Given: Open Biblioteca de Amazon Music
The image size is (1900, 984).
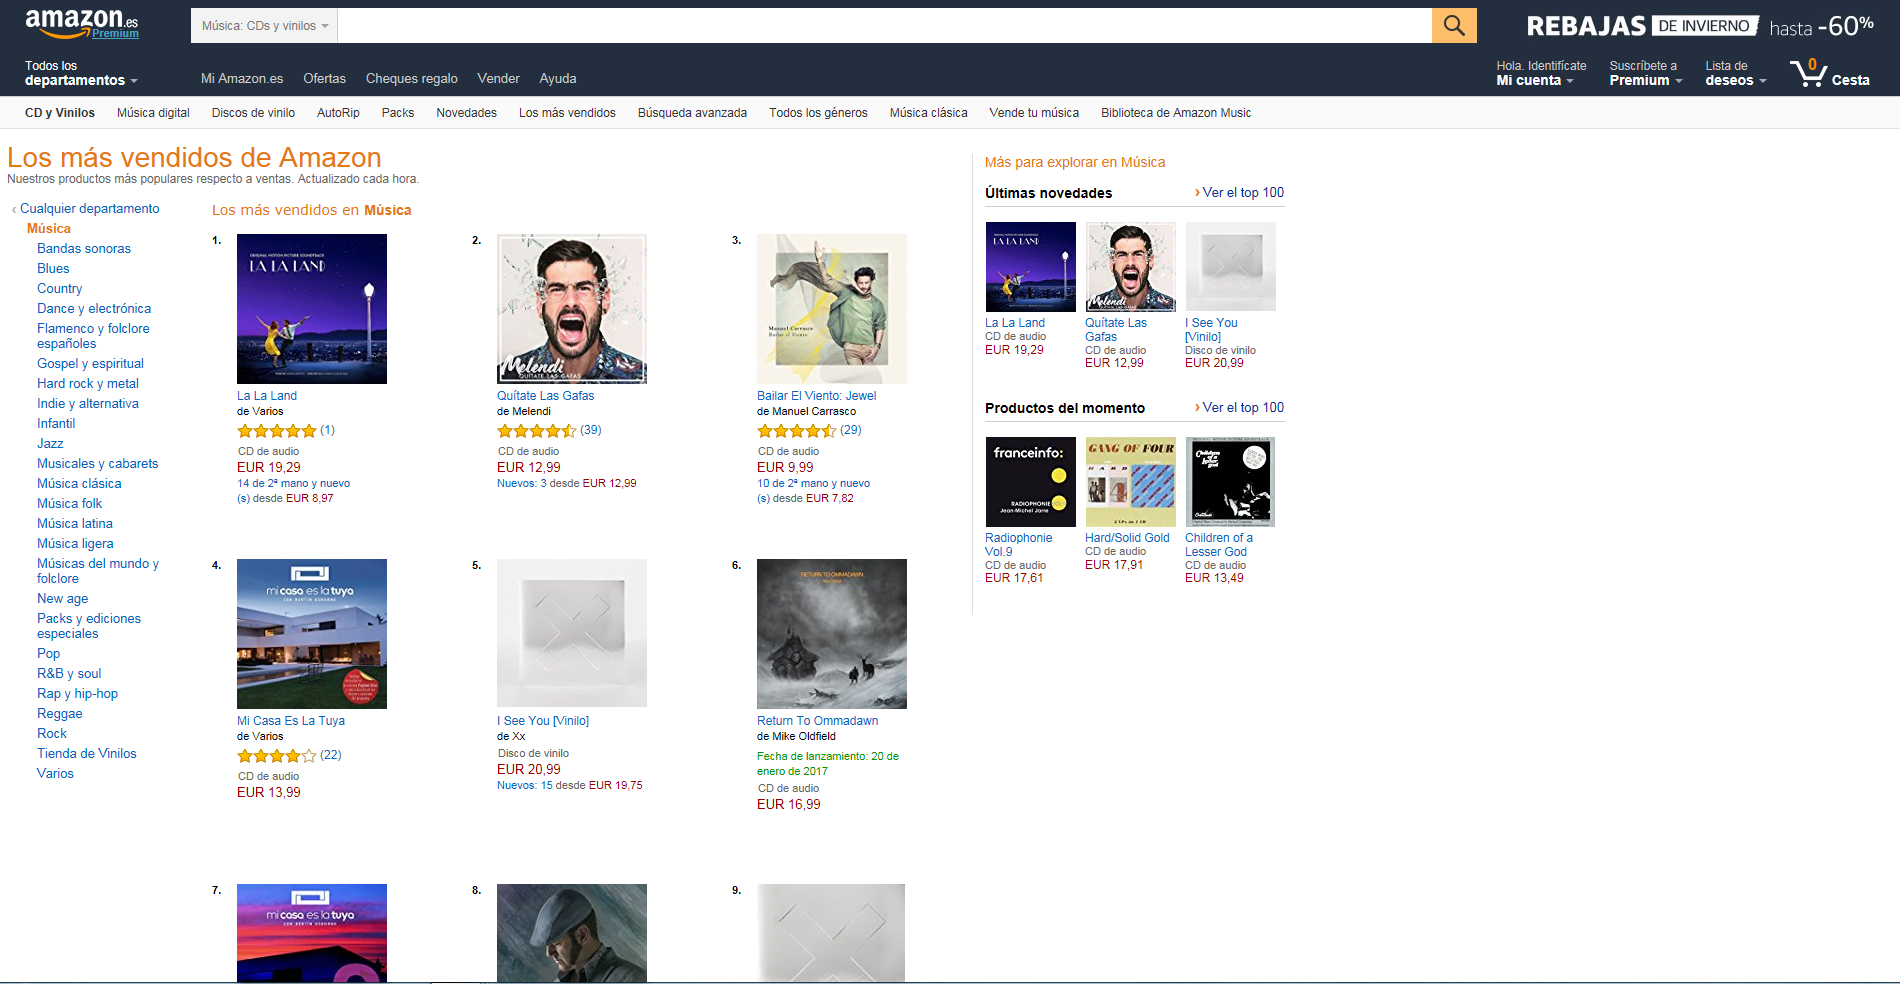Looking at the screenshot, I should [1176, 113].
